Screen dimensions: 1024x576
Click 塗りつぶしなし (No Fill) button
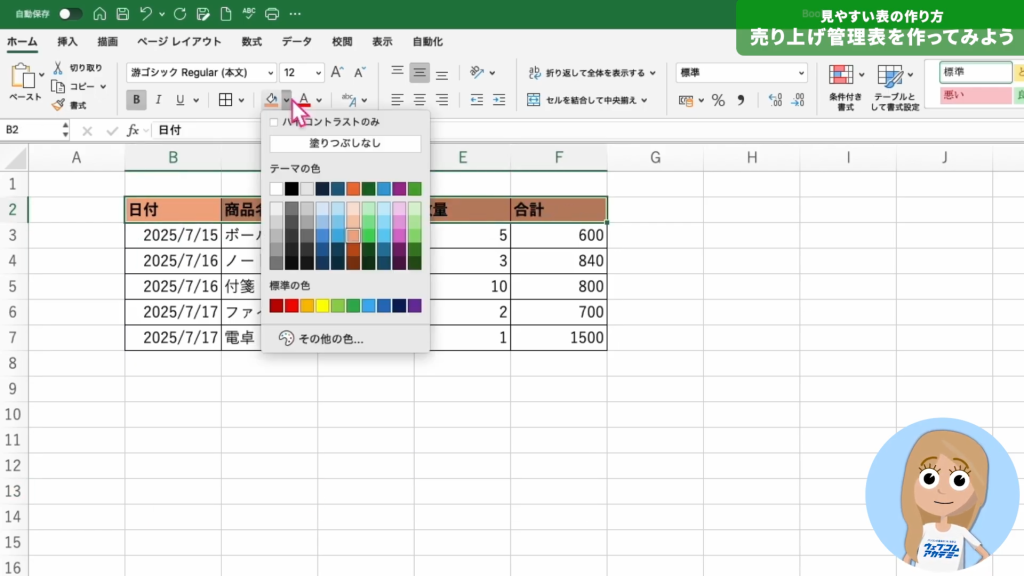coord(345,144)
